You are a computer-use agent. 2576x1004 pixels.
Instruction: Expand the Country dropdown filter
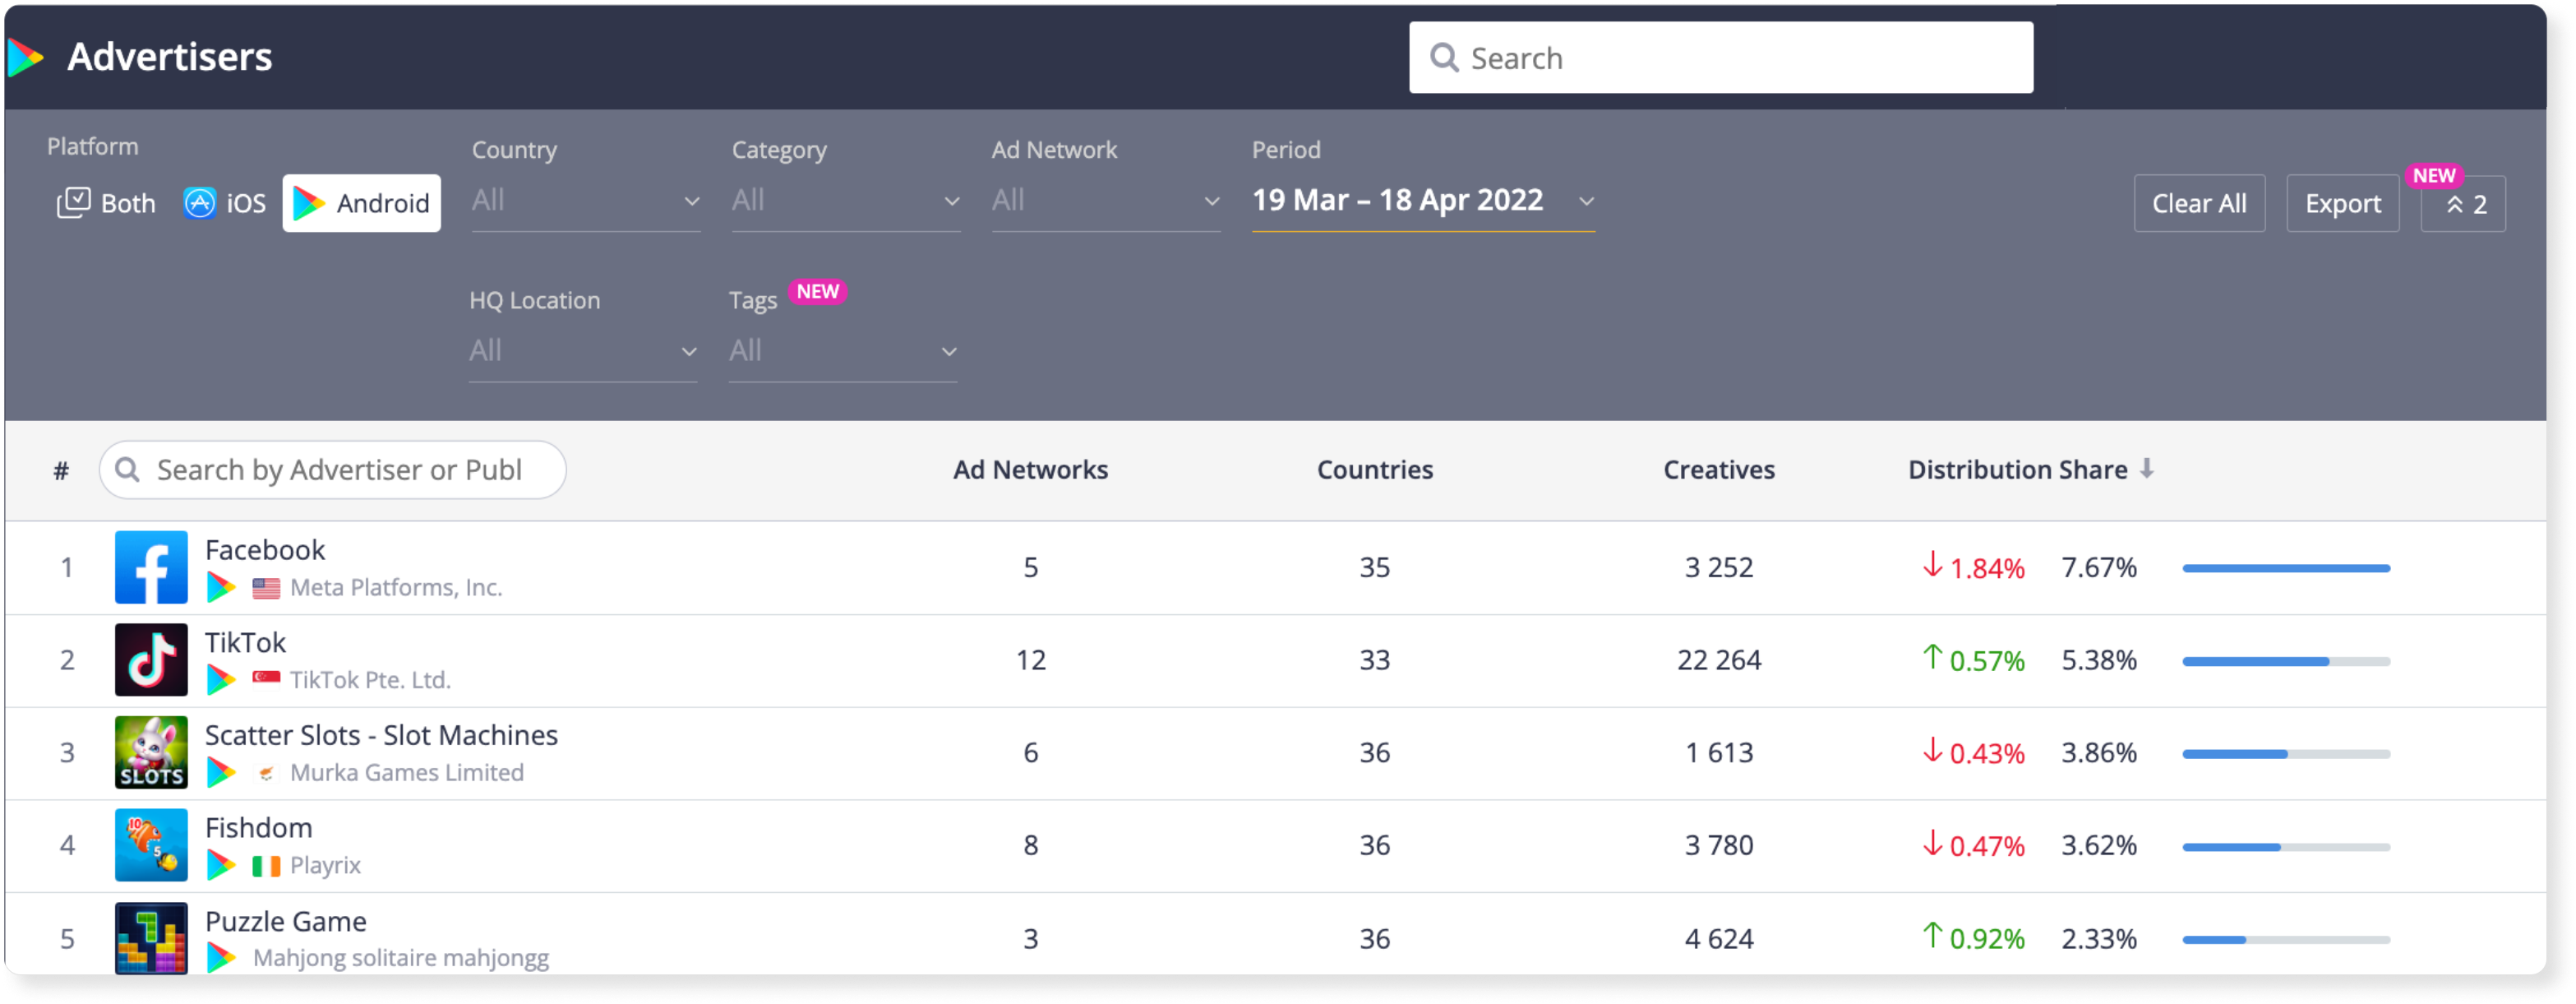(x=584, y=201)
